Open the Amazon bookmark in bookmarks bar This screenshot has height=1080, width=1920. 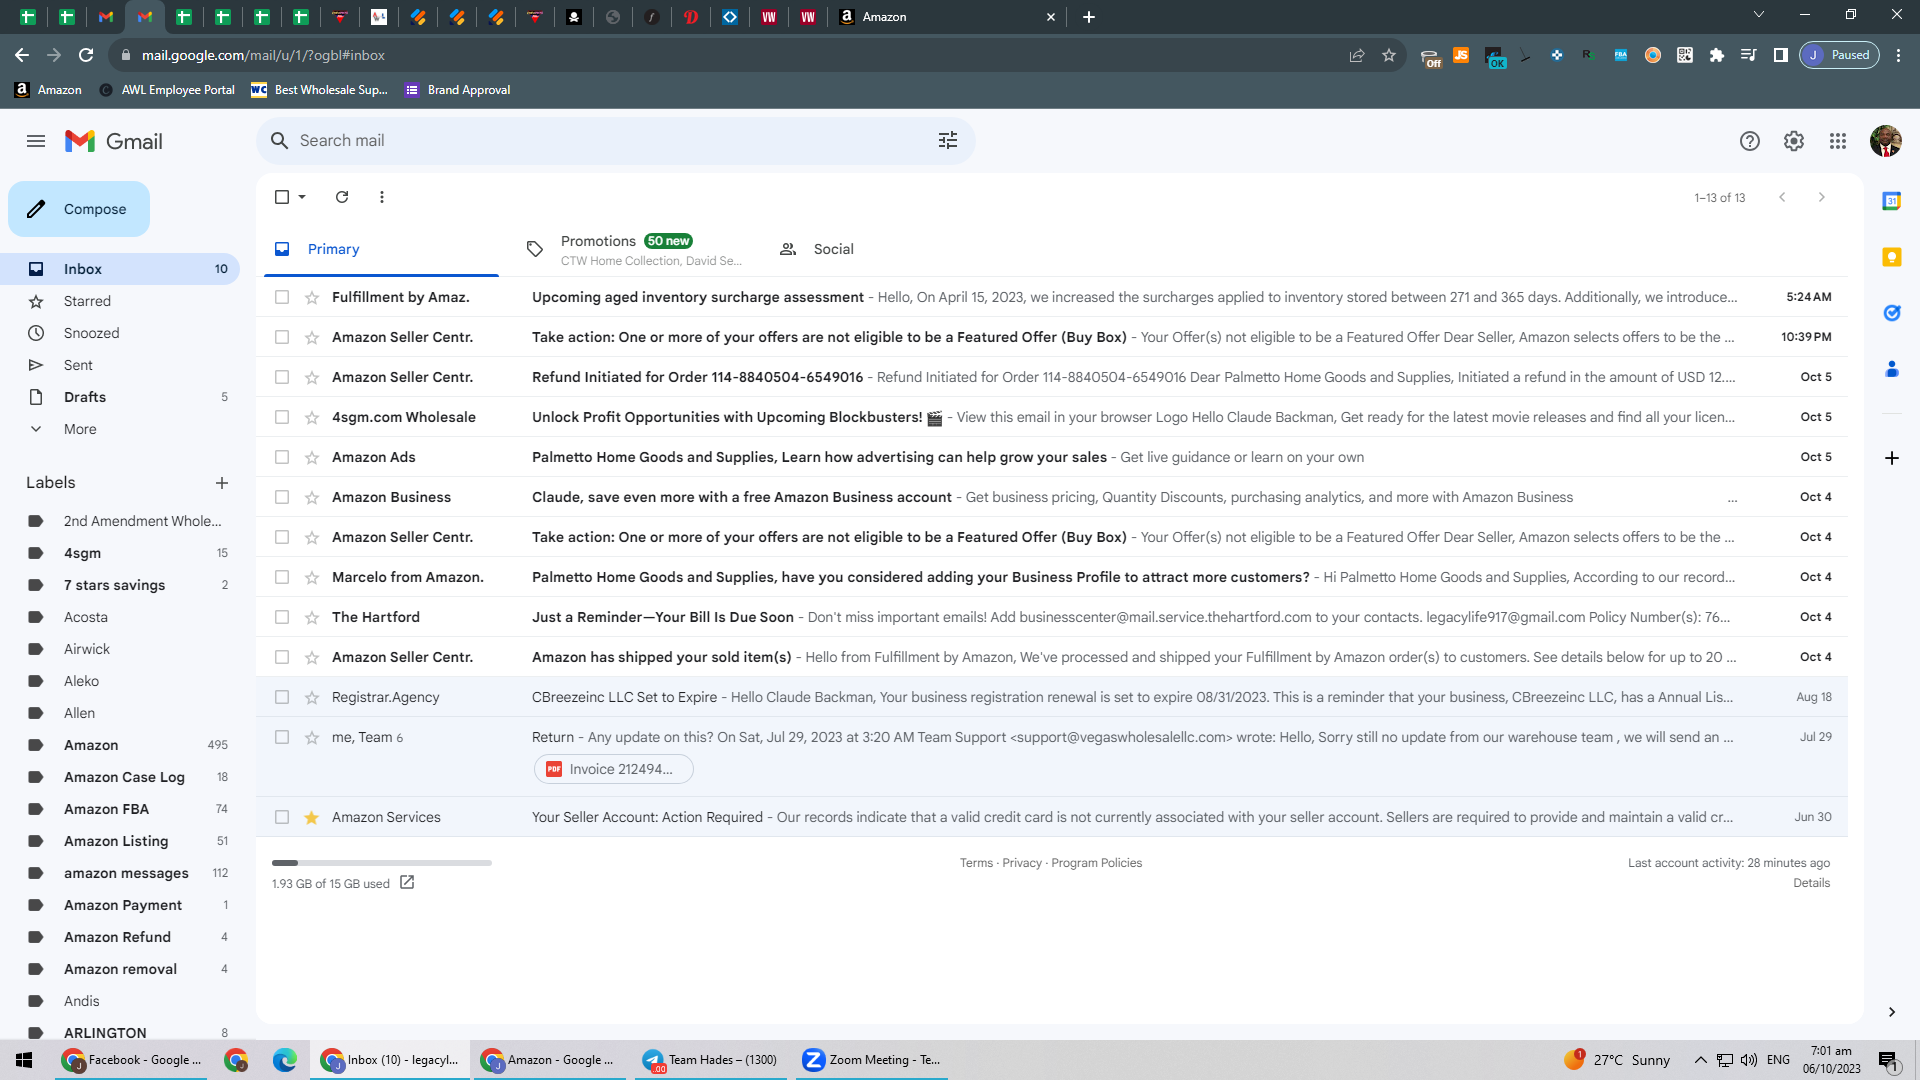click(48, 90)
